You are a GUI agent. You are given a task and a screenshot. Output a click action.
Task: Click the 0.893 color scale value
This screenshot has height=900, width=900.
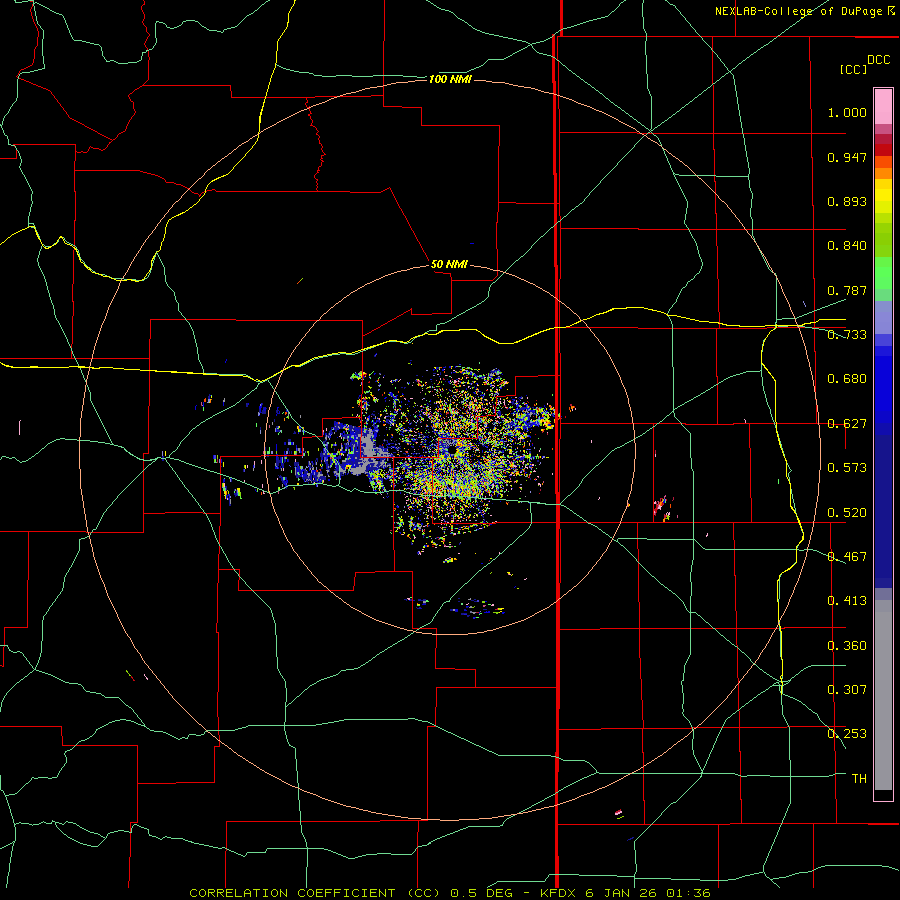point(847,201)
